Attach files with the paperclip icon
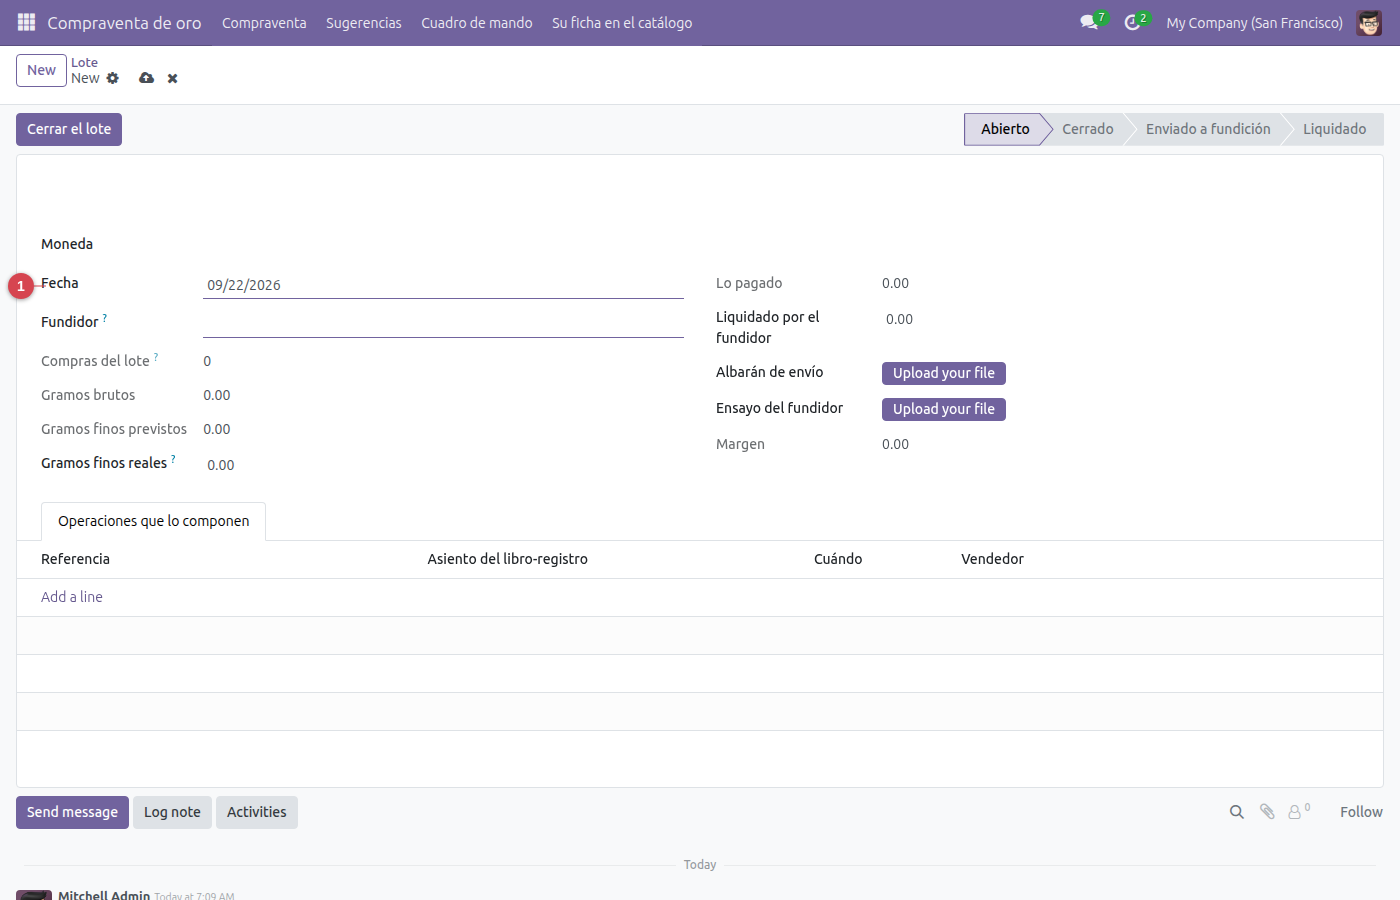The width and height of the screenshot is (1400, 900). (1267, 812)
